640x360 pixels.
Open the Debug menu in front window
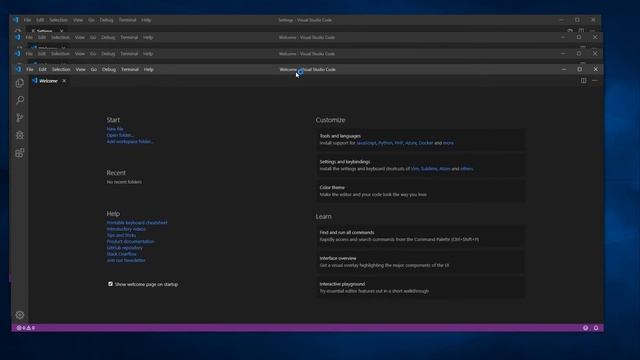point(109,69)
